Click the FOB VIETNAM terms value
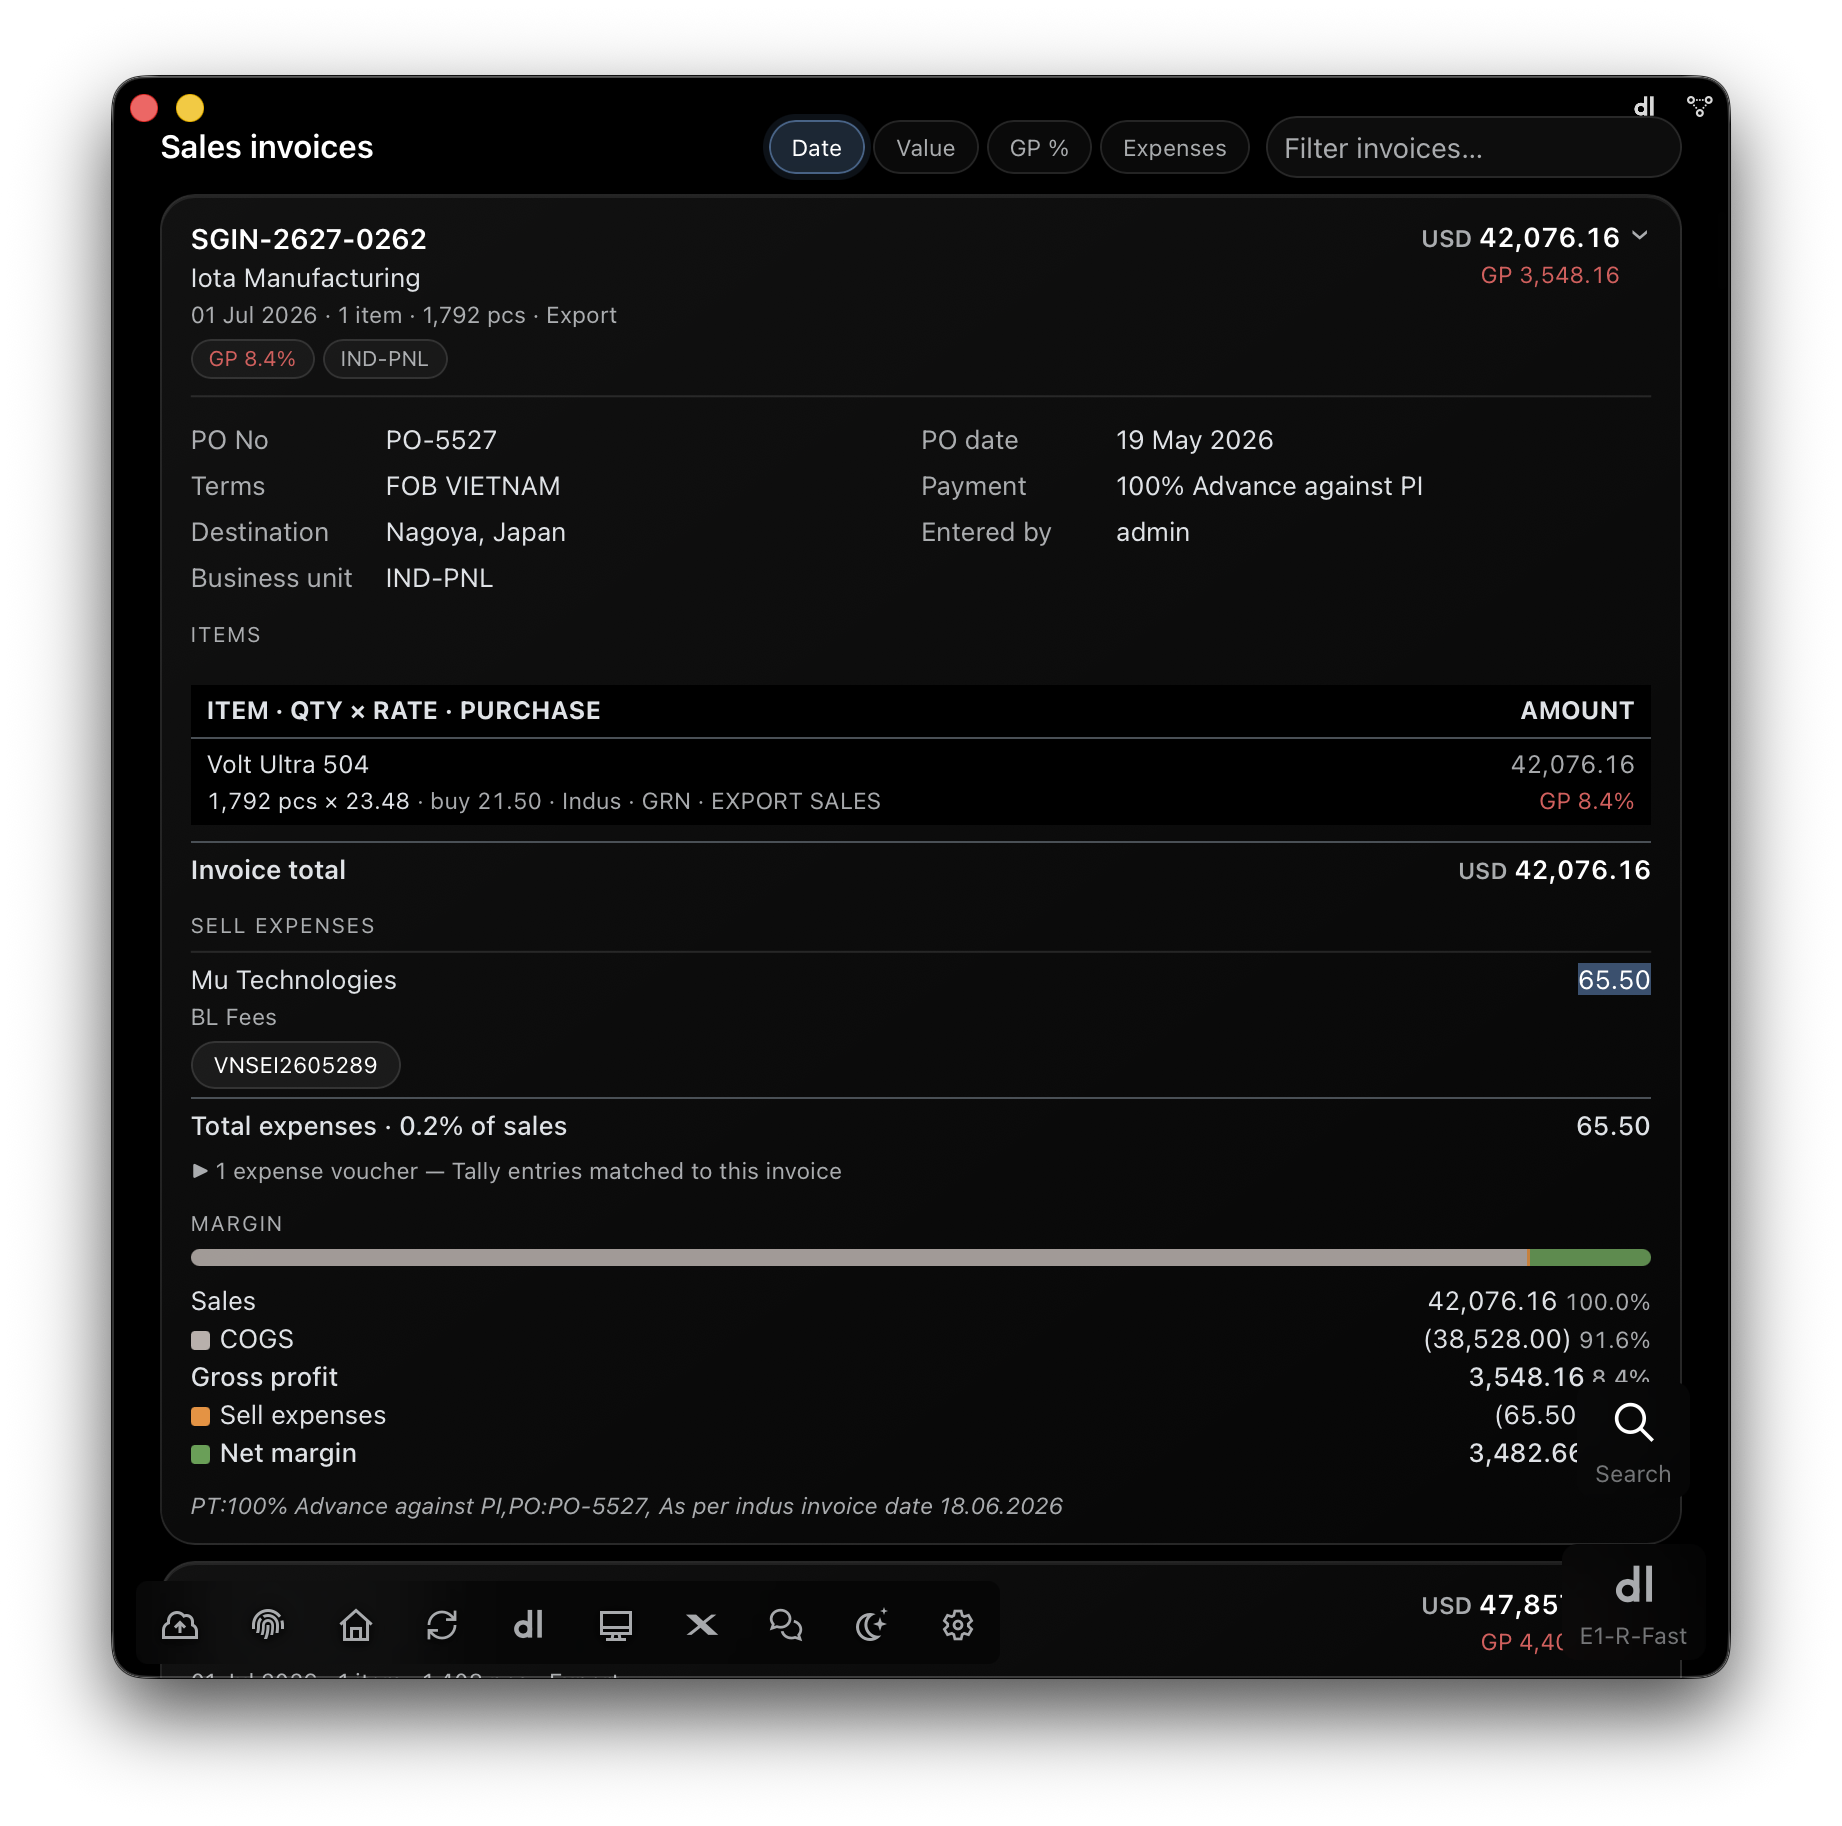The width and height of the screenshot is (1842, 1826). (x=472, y=486)
